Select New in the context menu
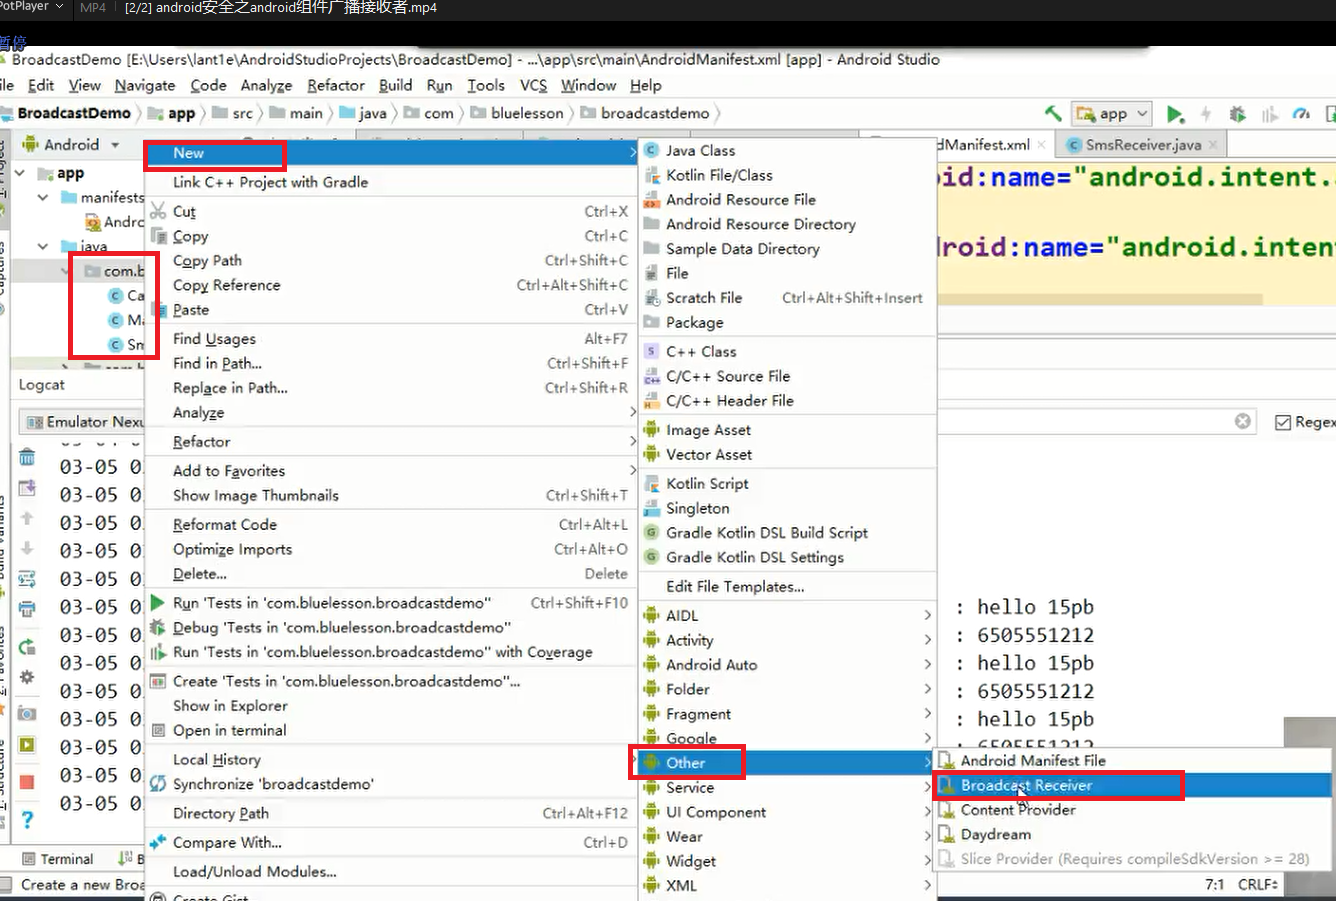 [x=391, y=153]
